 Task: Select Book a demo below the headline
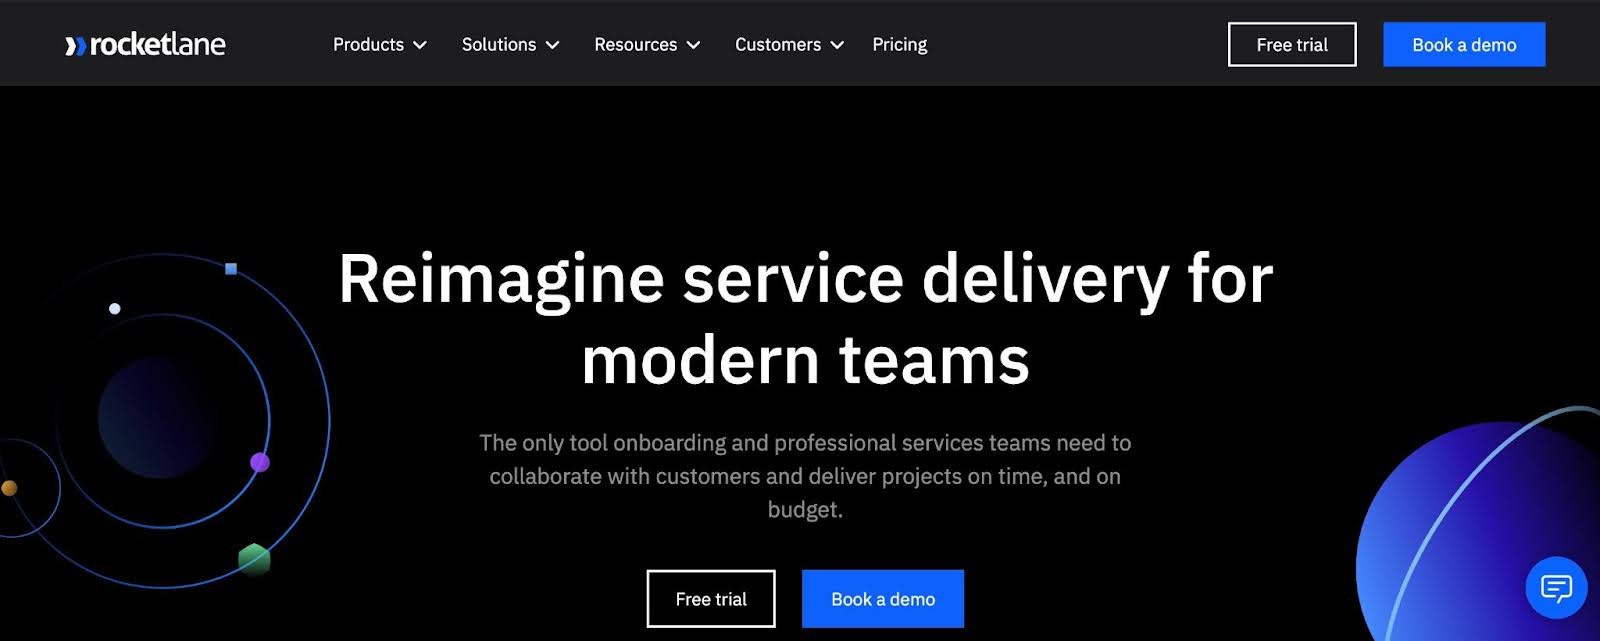pyautogui.click(x=883, y=599)
